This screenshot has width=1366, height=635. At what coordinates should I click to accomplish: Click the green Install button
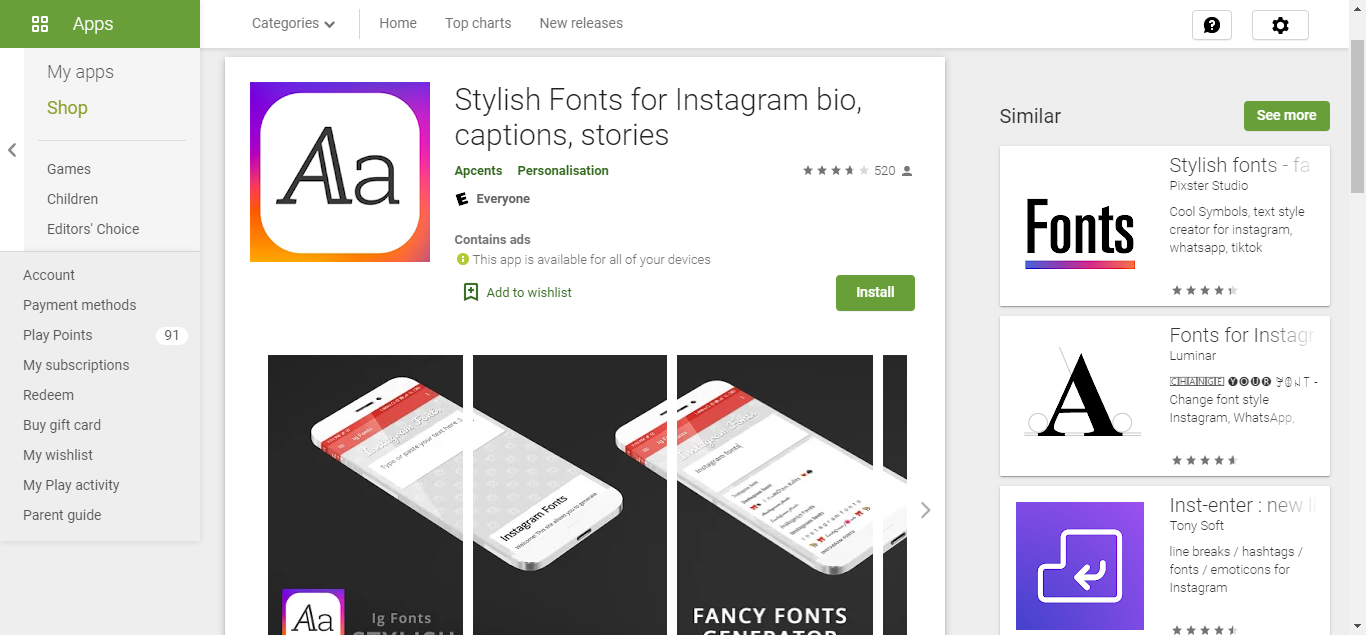point(875,292)
